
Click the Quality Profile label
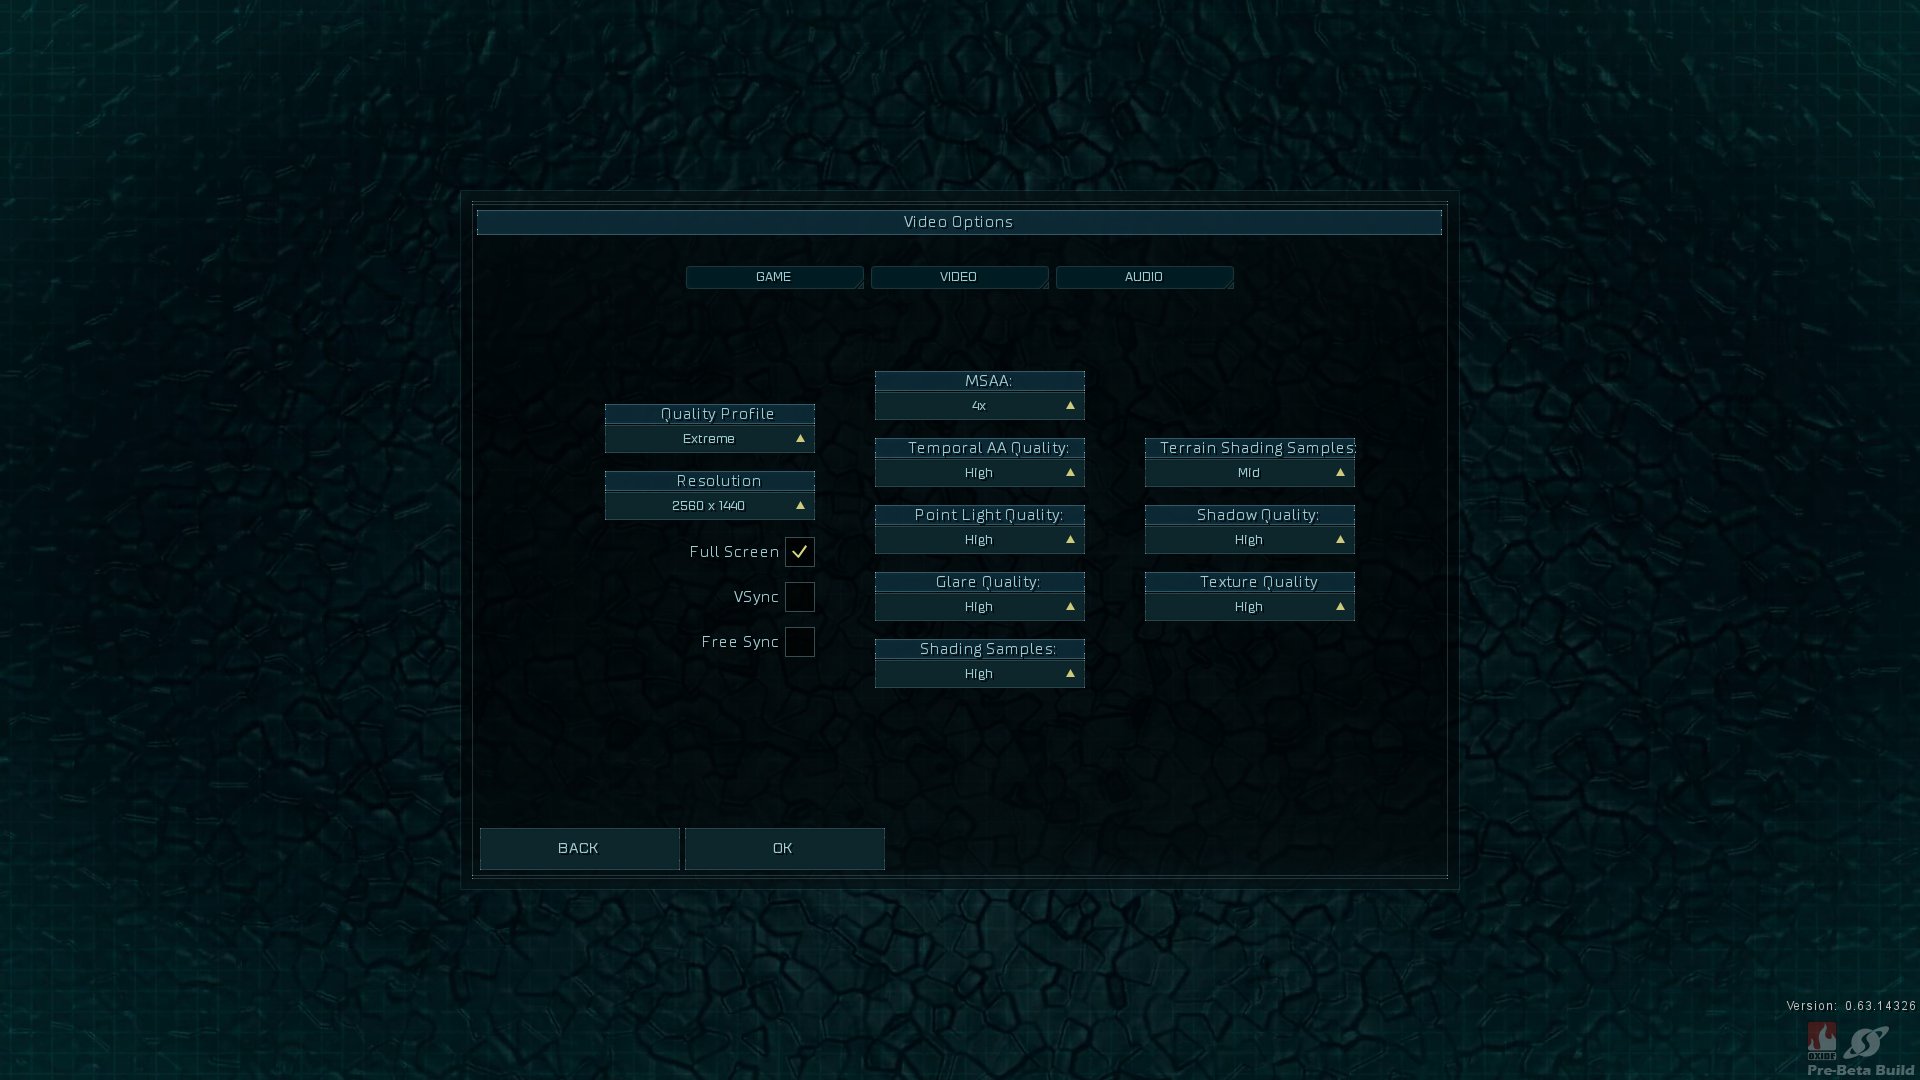pyautogui.click(x=717, y=414)
